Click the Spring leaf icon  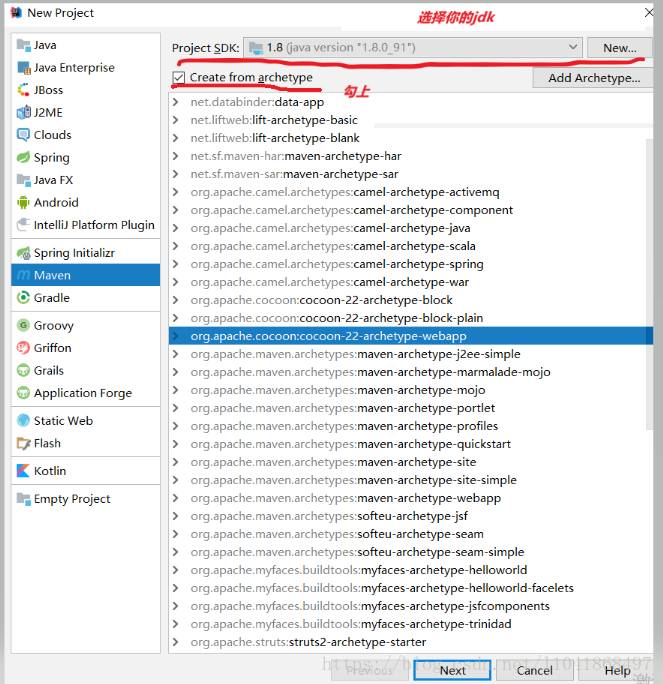click(x=23, y=157)
